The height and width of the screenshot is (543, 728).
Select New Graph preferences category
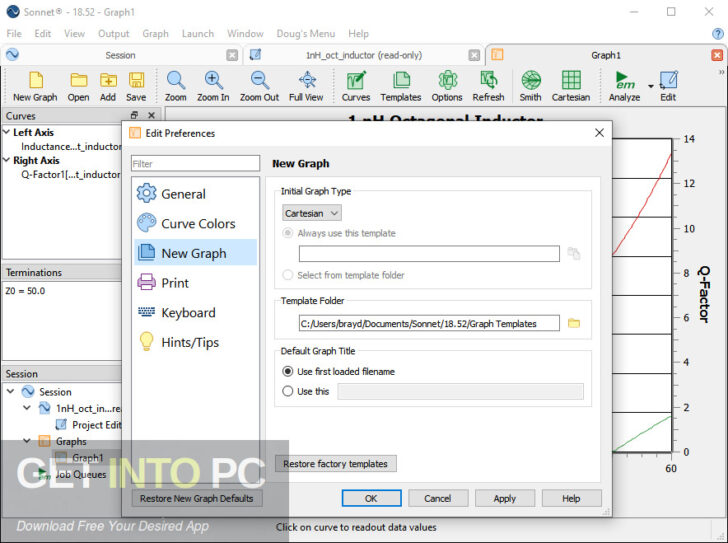click(195, 253)
